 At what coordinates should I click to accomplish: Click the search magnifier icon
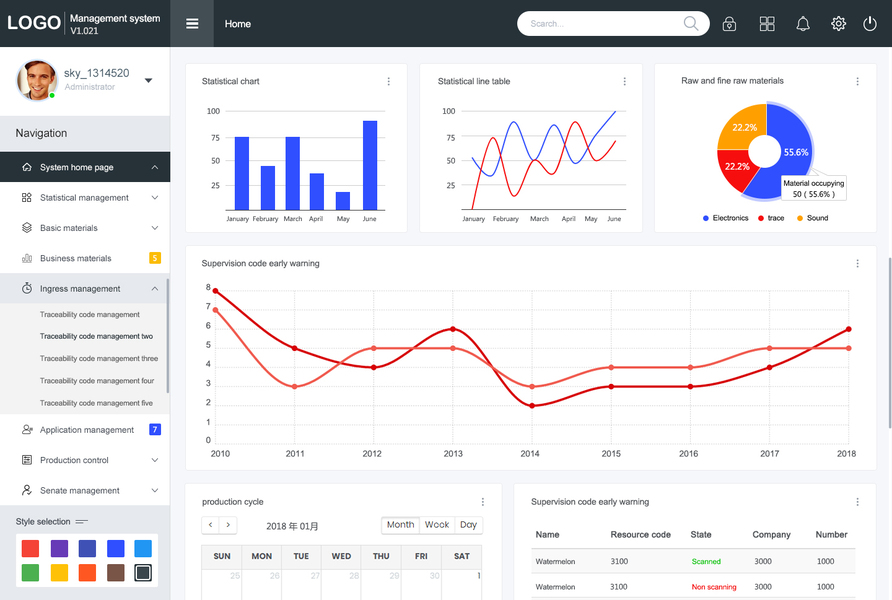coord(691,23)
